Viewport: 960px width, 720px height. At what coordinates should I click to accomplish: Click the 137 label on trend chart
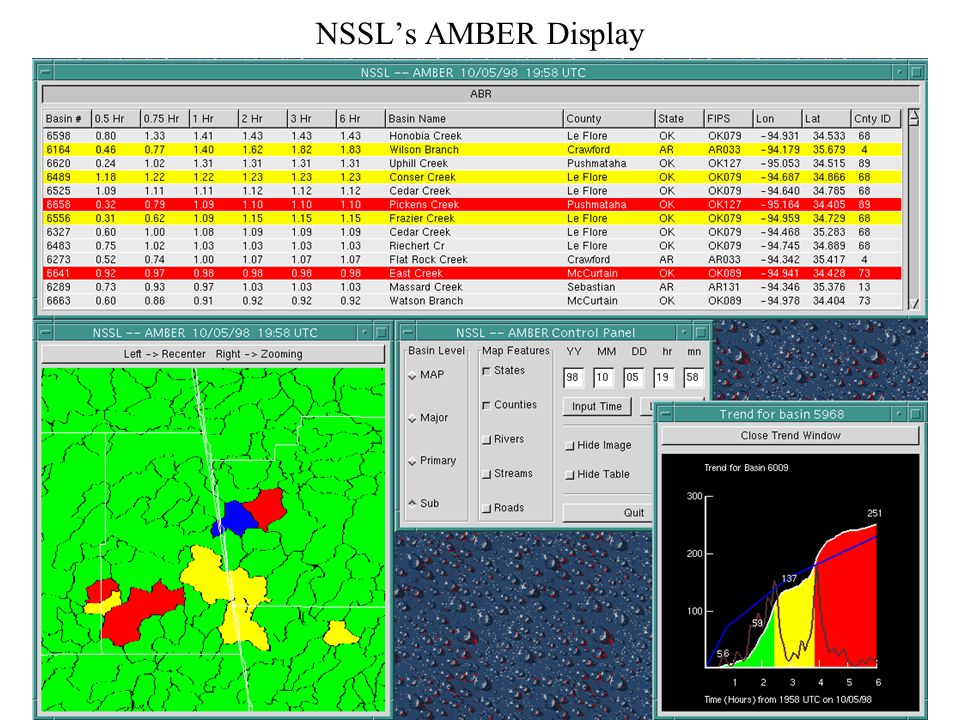[x=789, y=579]
